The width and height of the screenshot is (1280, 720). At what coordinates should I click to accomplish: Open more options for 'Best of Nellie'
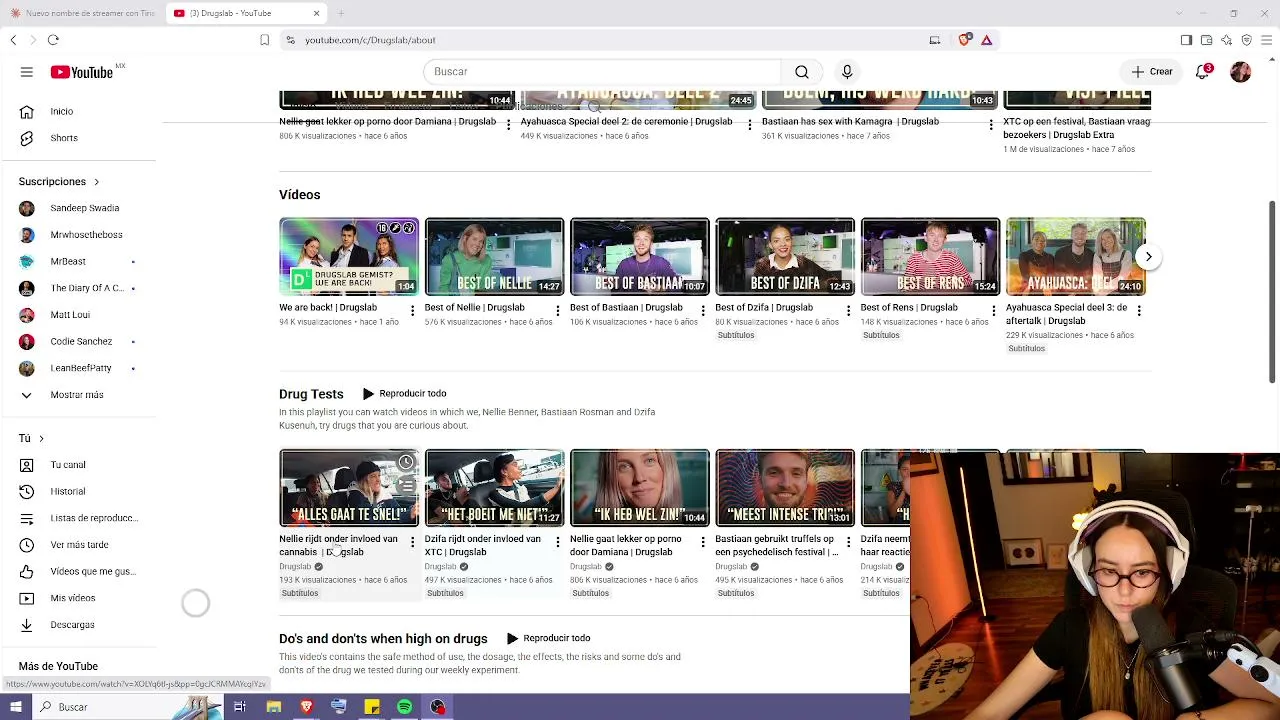tap(557, 311)
